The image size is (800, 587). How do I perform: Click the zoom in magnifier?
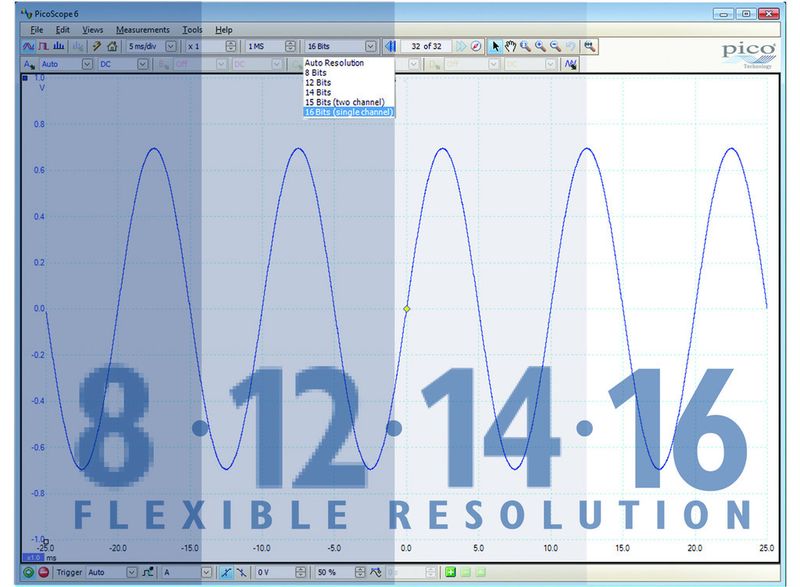(x=540, y=46)
